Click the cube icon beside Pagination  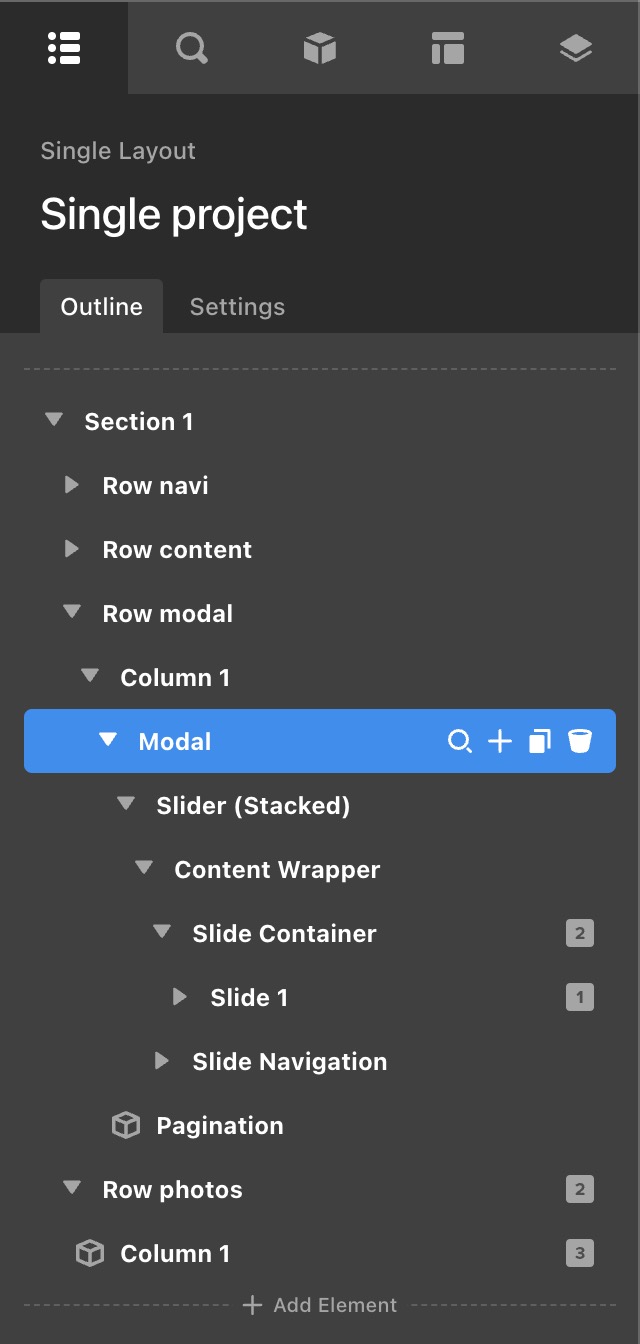click(x=125, y=1125)
